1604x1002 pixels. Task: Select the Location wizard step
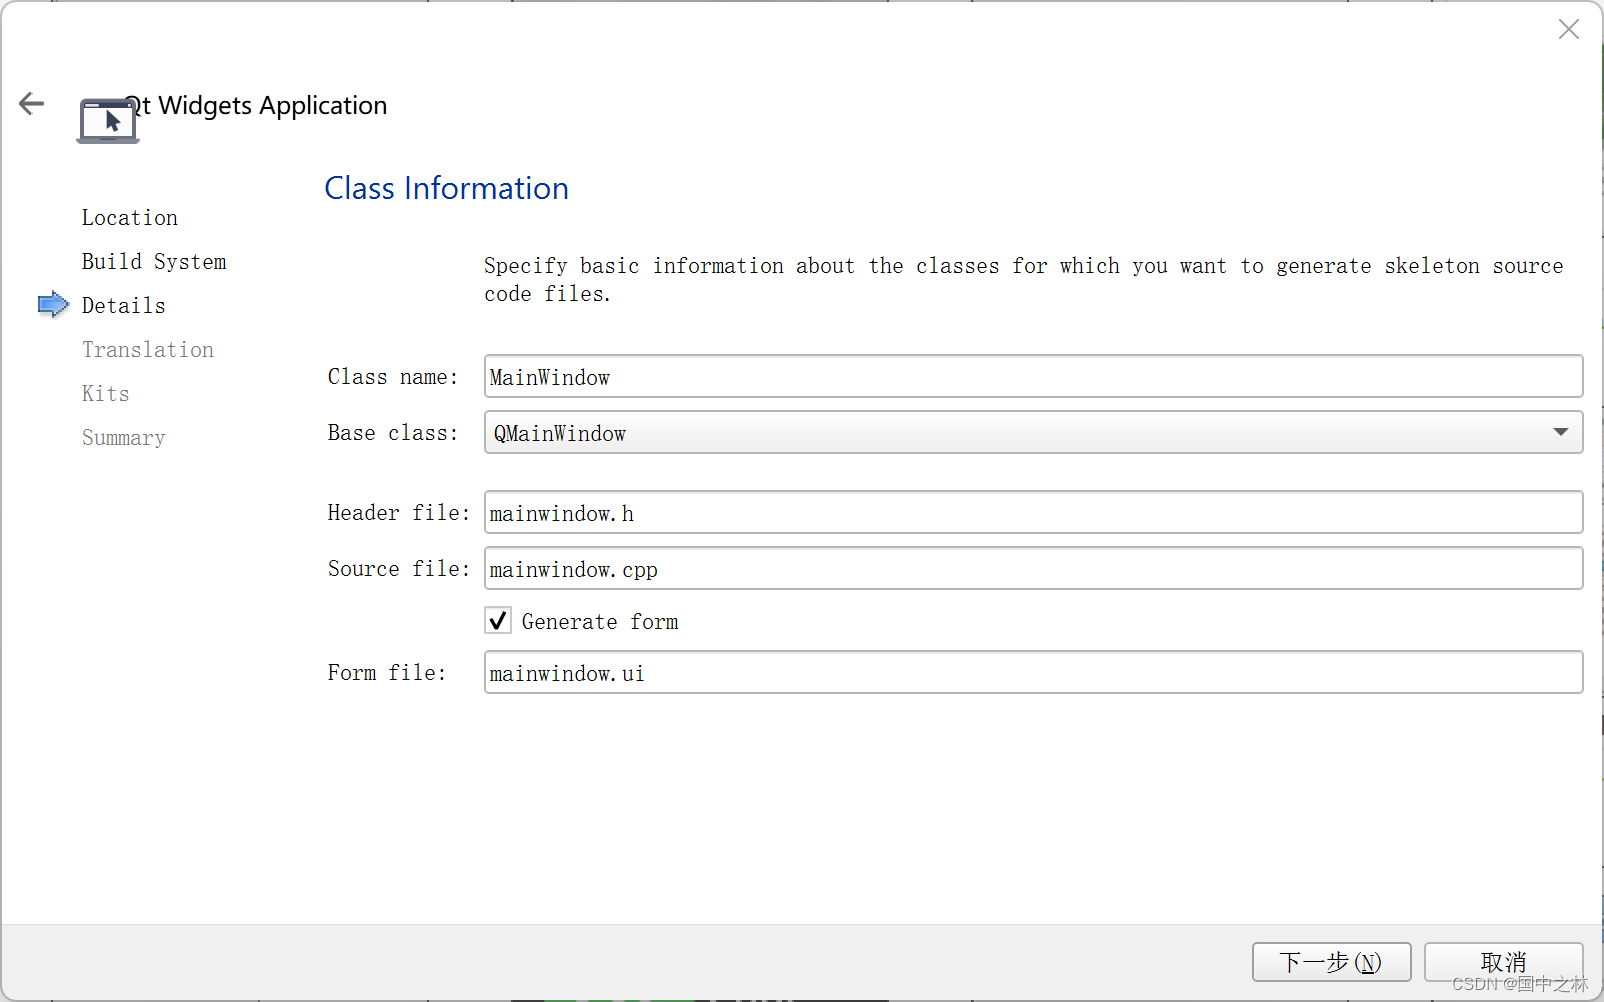[x=130, y=217]
